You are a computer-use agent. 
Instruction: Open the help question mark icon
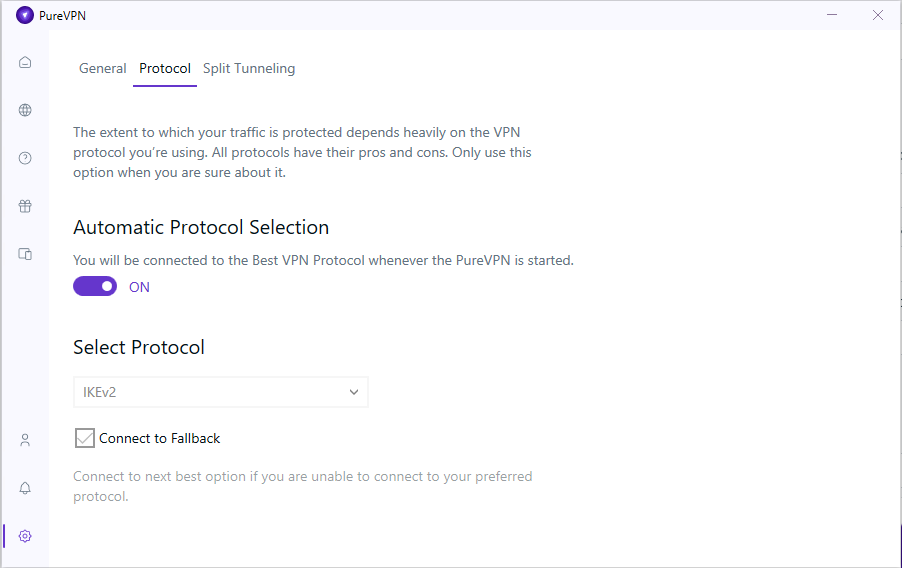tap(25, 158)
